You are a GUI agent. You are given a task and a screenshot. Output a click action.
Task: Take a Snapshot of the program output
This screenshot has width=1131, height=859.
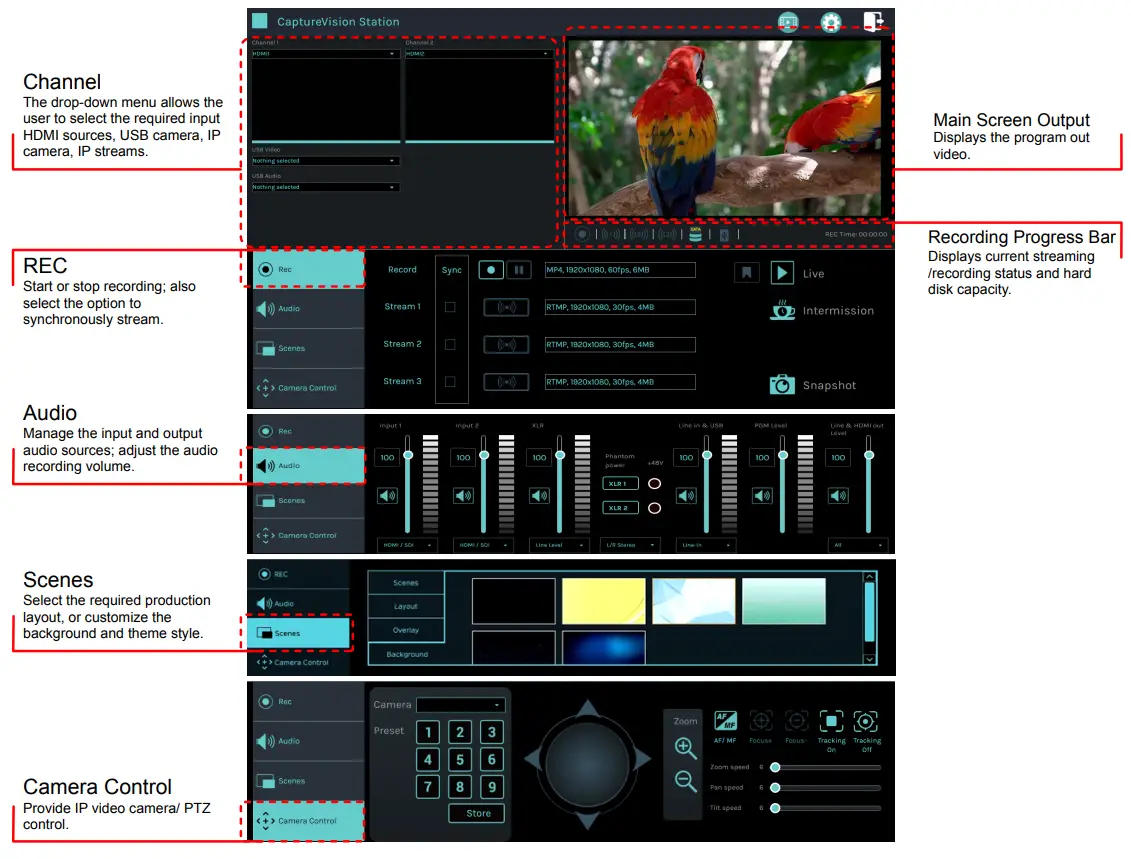pos(785,385)
